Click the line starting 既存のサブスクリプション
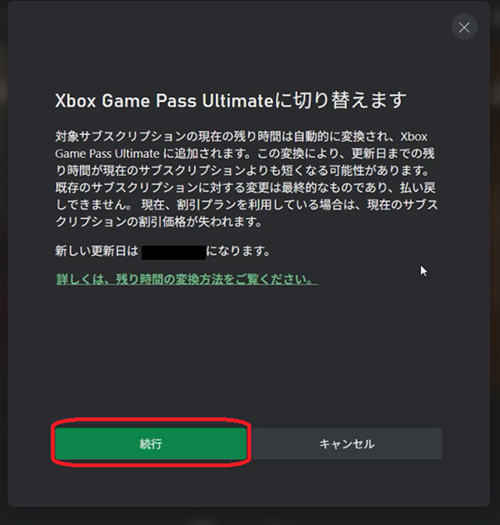Image resolution: width=500 pixels, height=525 pixels. pyautogui.click(x=245, y=188)
